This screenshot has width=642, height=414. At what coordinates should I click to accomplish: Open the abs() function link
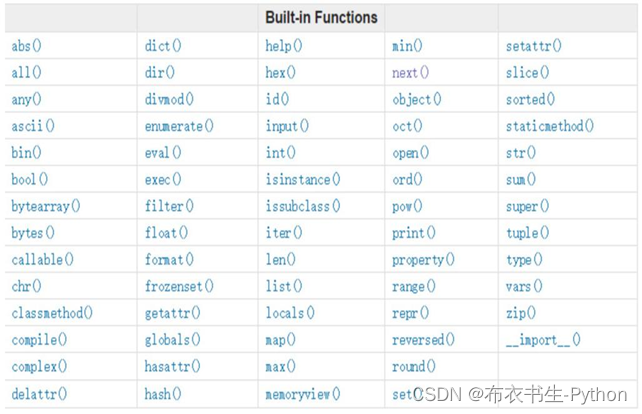point(26,46)
